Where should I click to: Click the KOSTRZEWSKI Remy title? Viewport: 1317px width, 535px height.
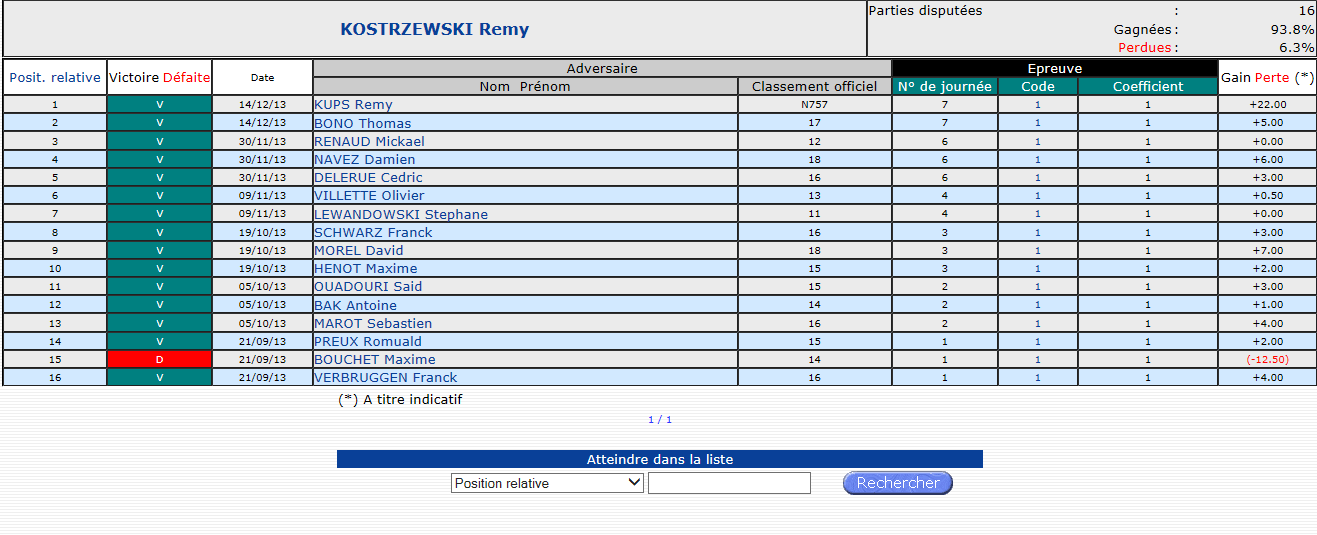pos(434,29)
